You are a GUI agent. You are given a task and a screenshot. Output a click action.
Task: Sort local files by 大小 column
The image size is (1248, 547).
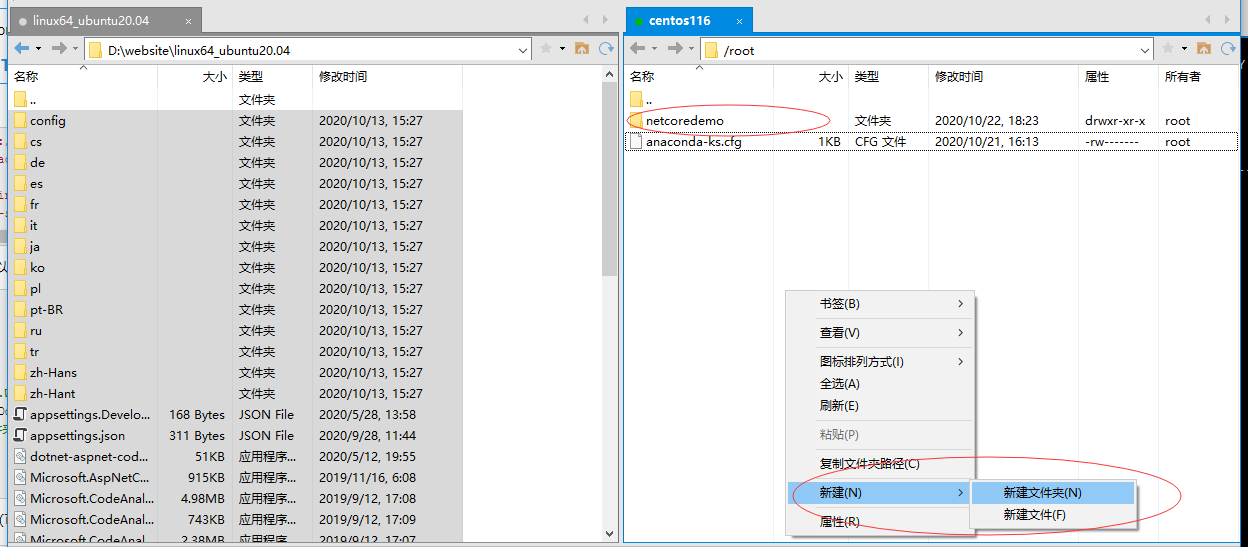click(x=195, y=77)
